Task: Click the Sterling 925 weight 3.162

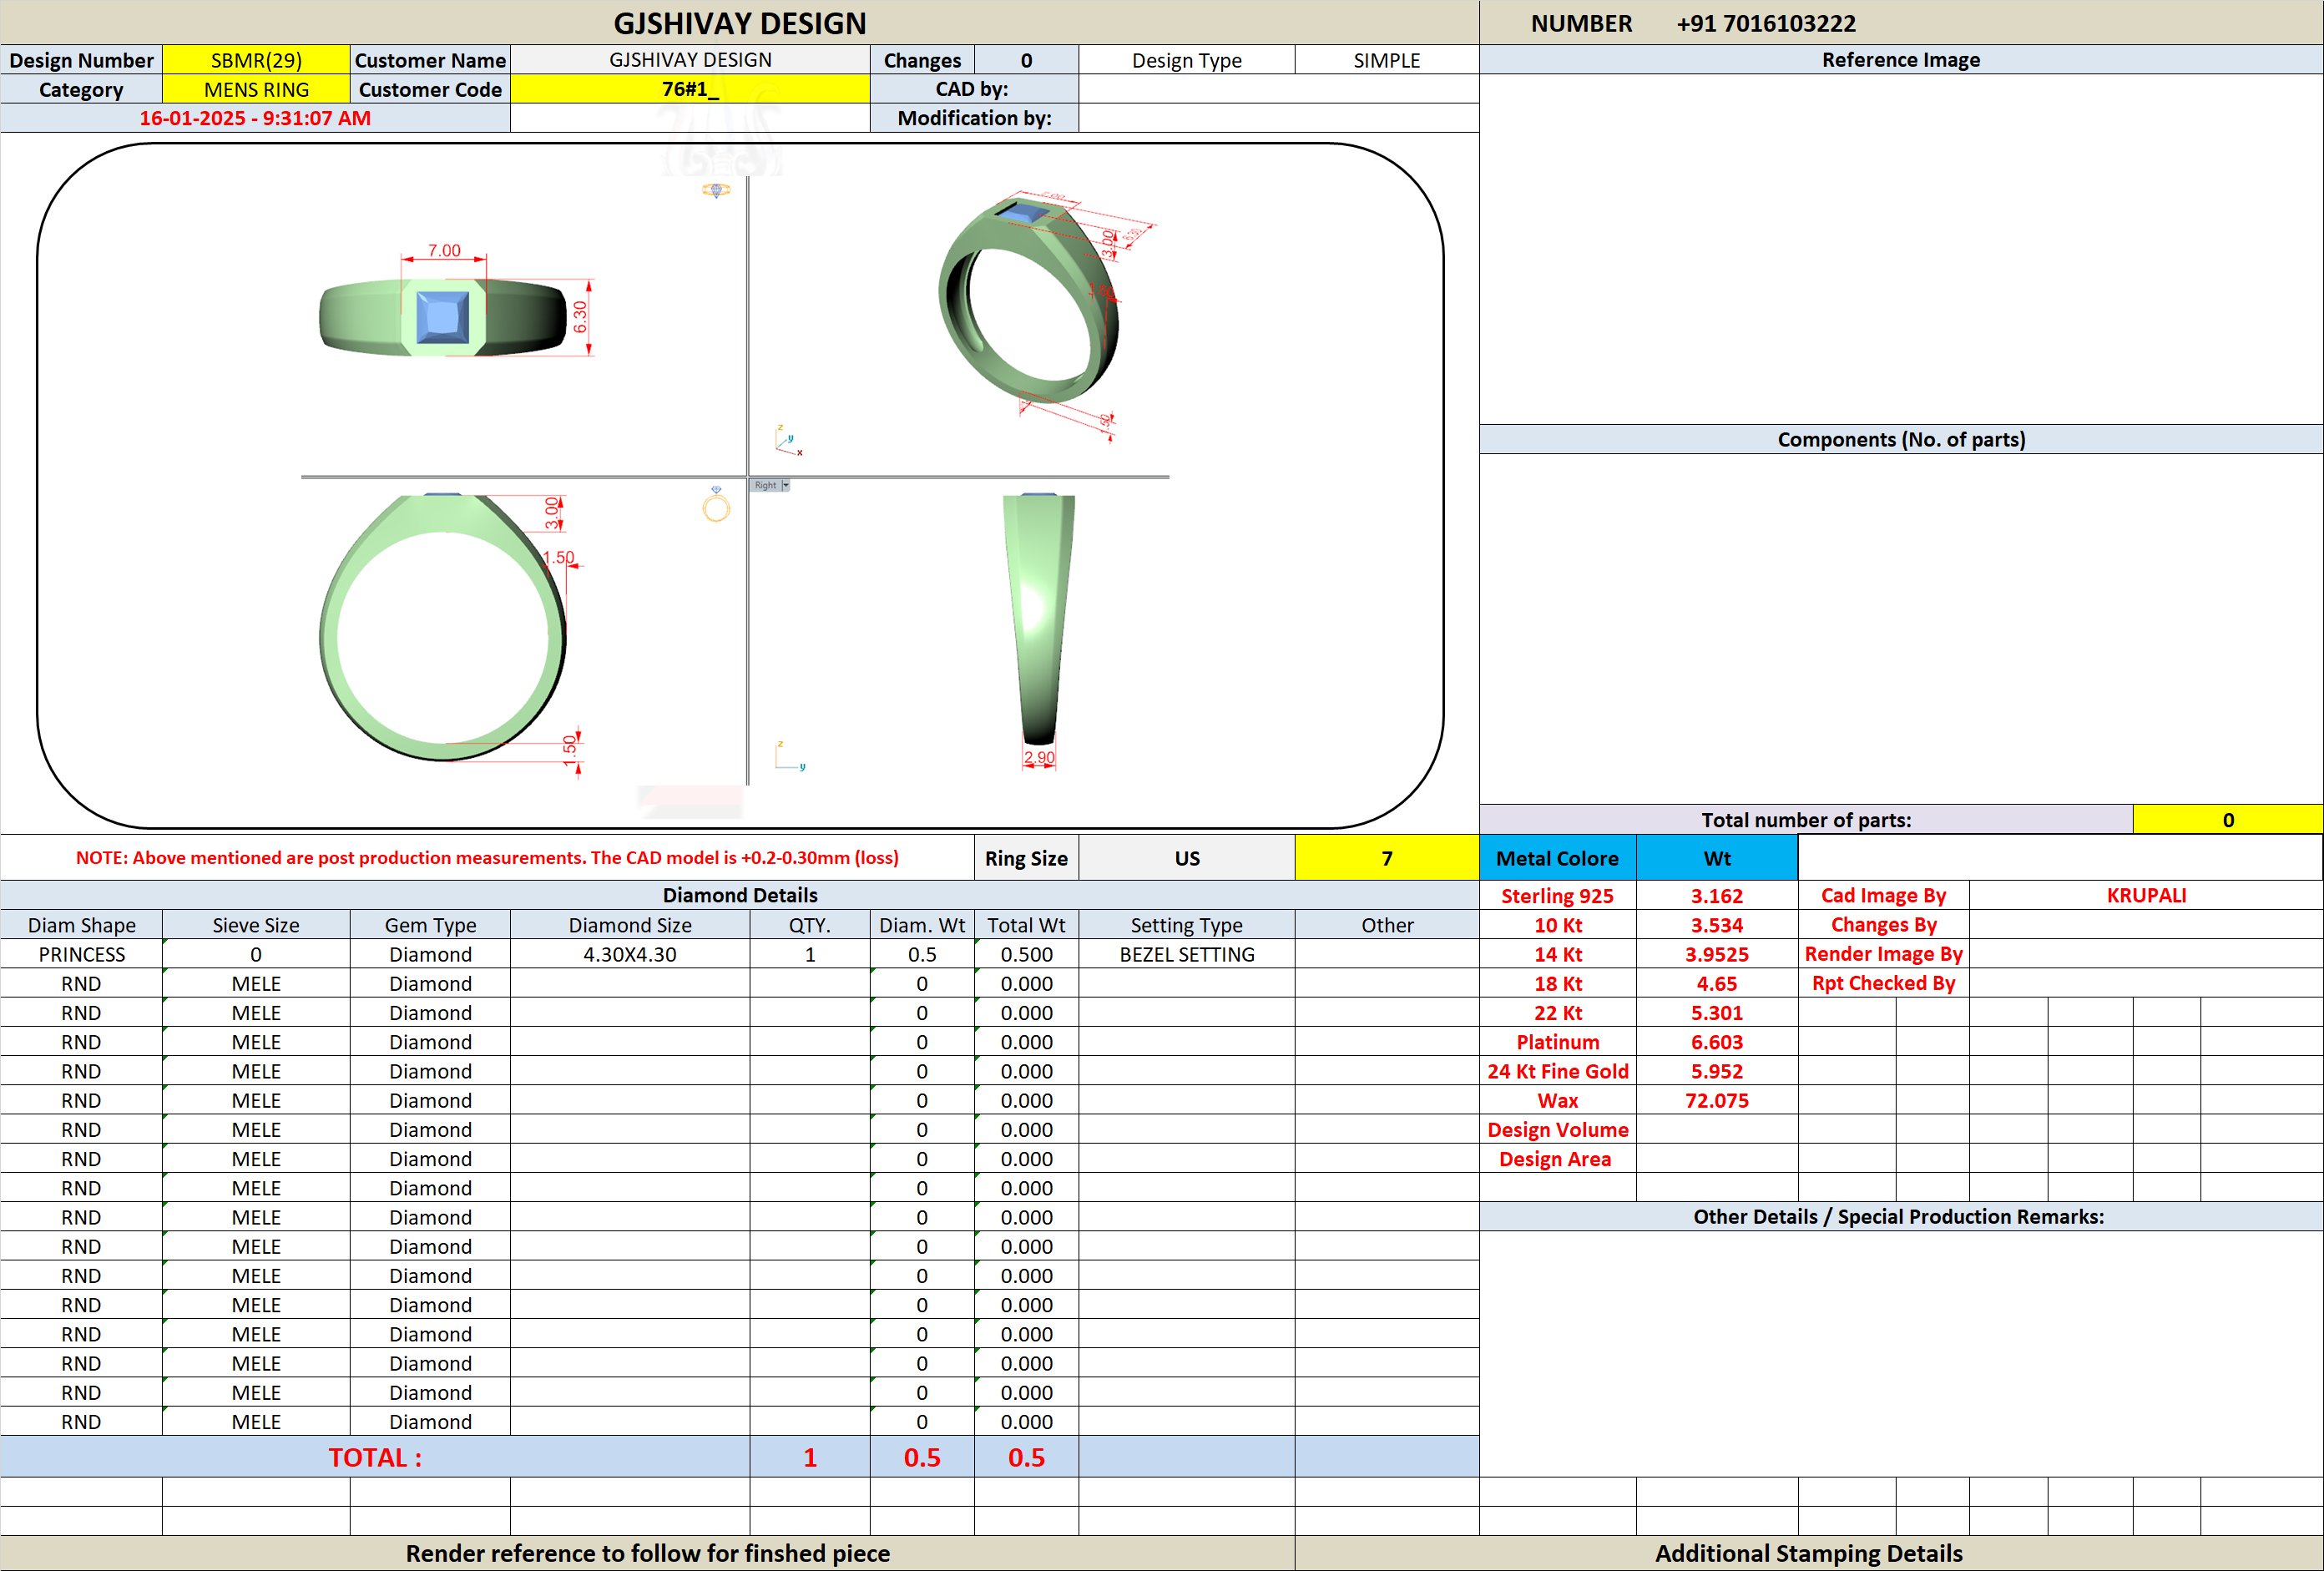Action: (1717, 896)
